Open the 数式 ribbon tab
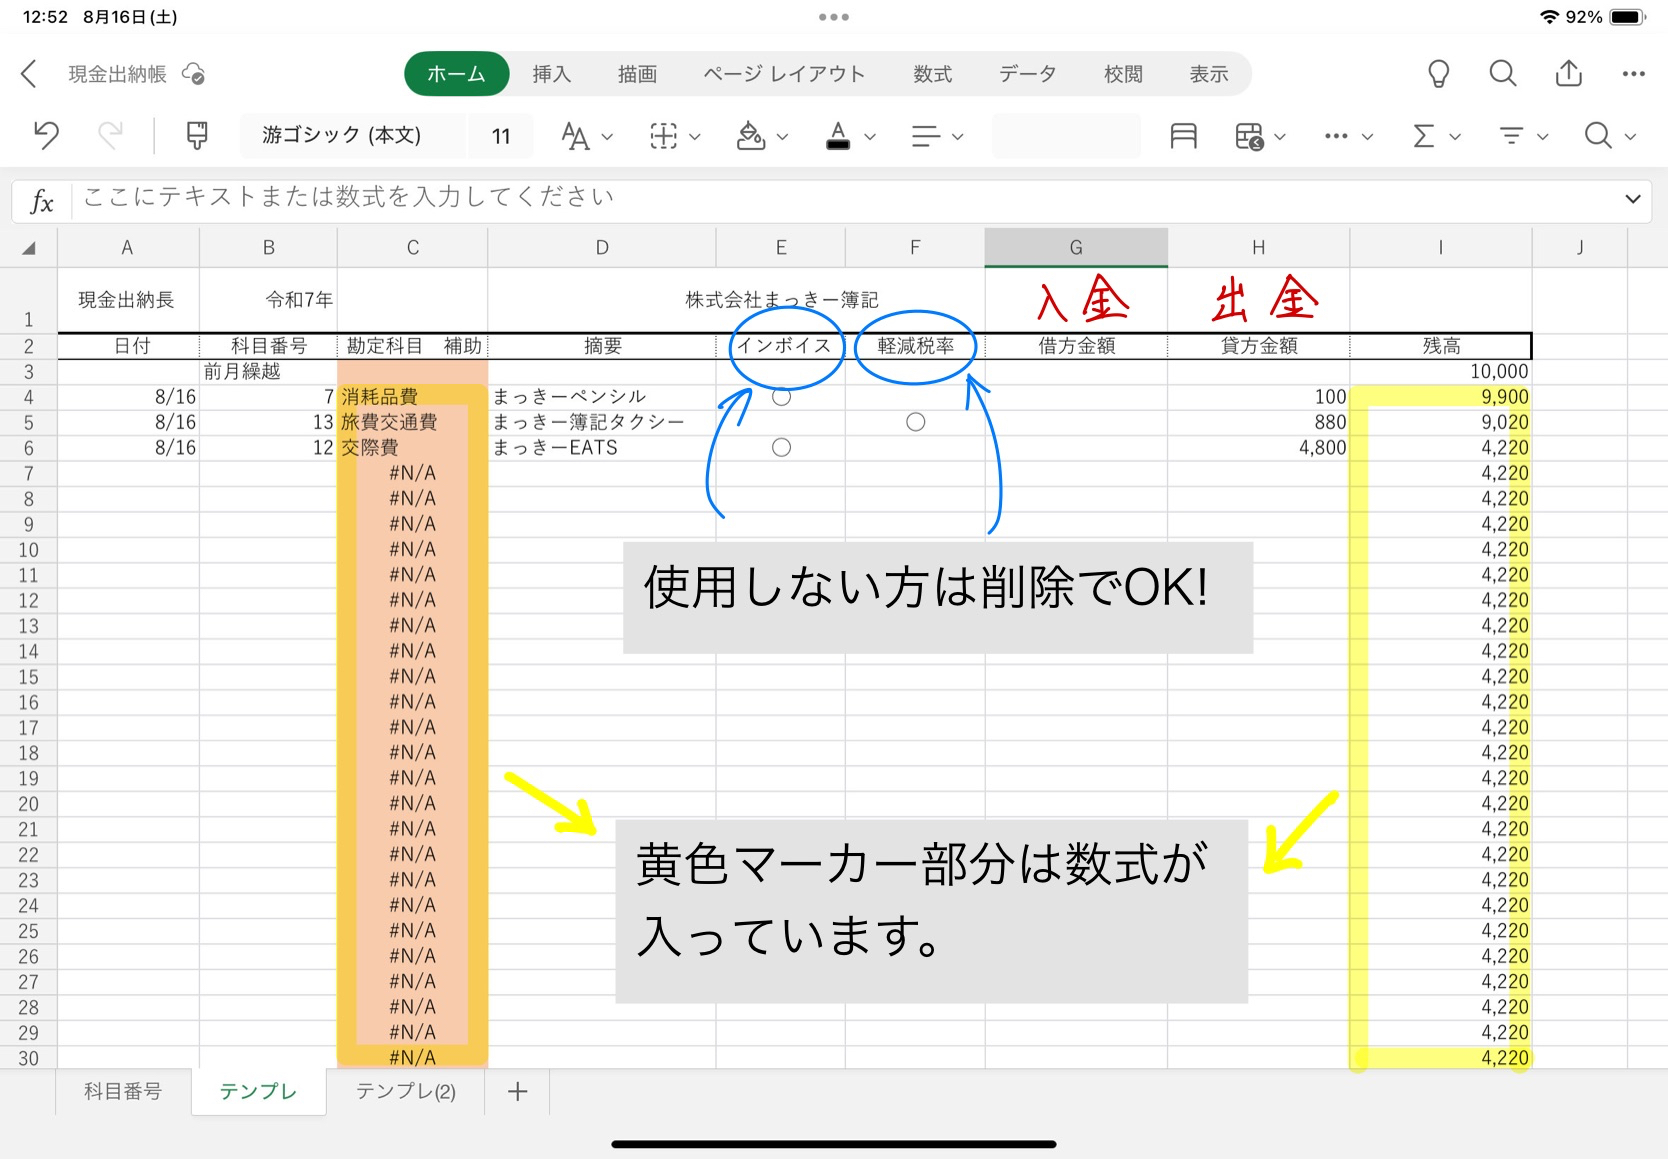The height and width of the screenshot is (1159, 1668). [x=932, y=74]
